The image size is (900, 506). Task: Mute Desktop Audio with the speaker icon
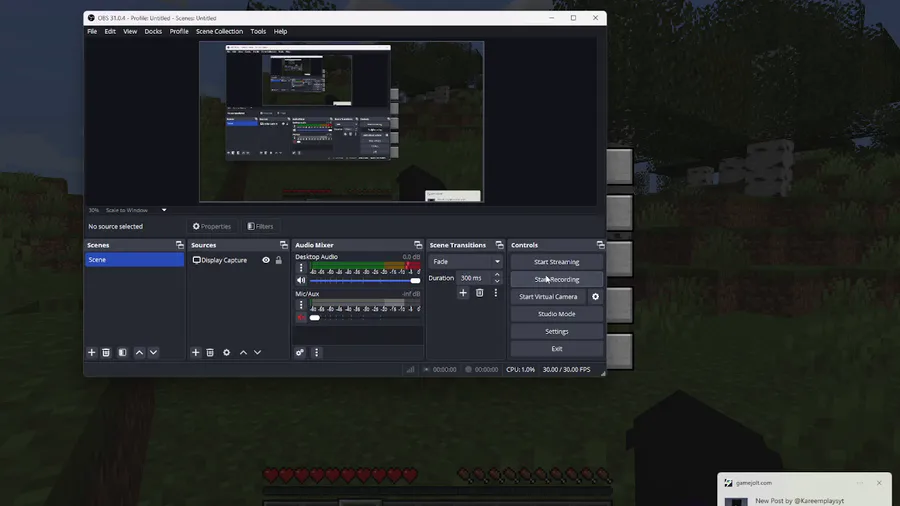coord(301,281)
